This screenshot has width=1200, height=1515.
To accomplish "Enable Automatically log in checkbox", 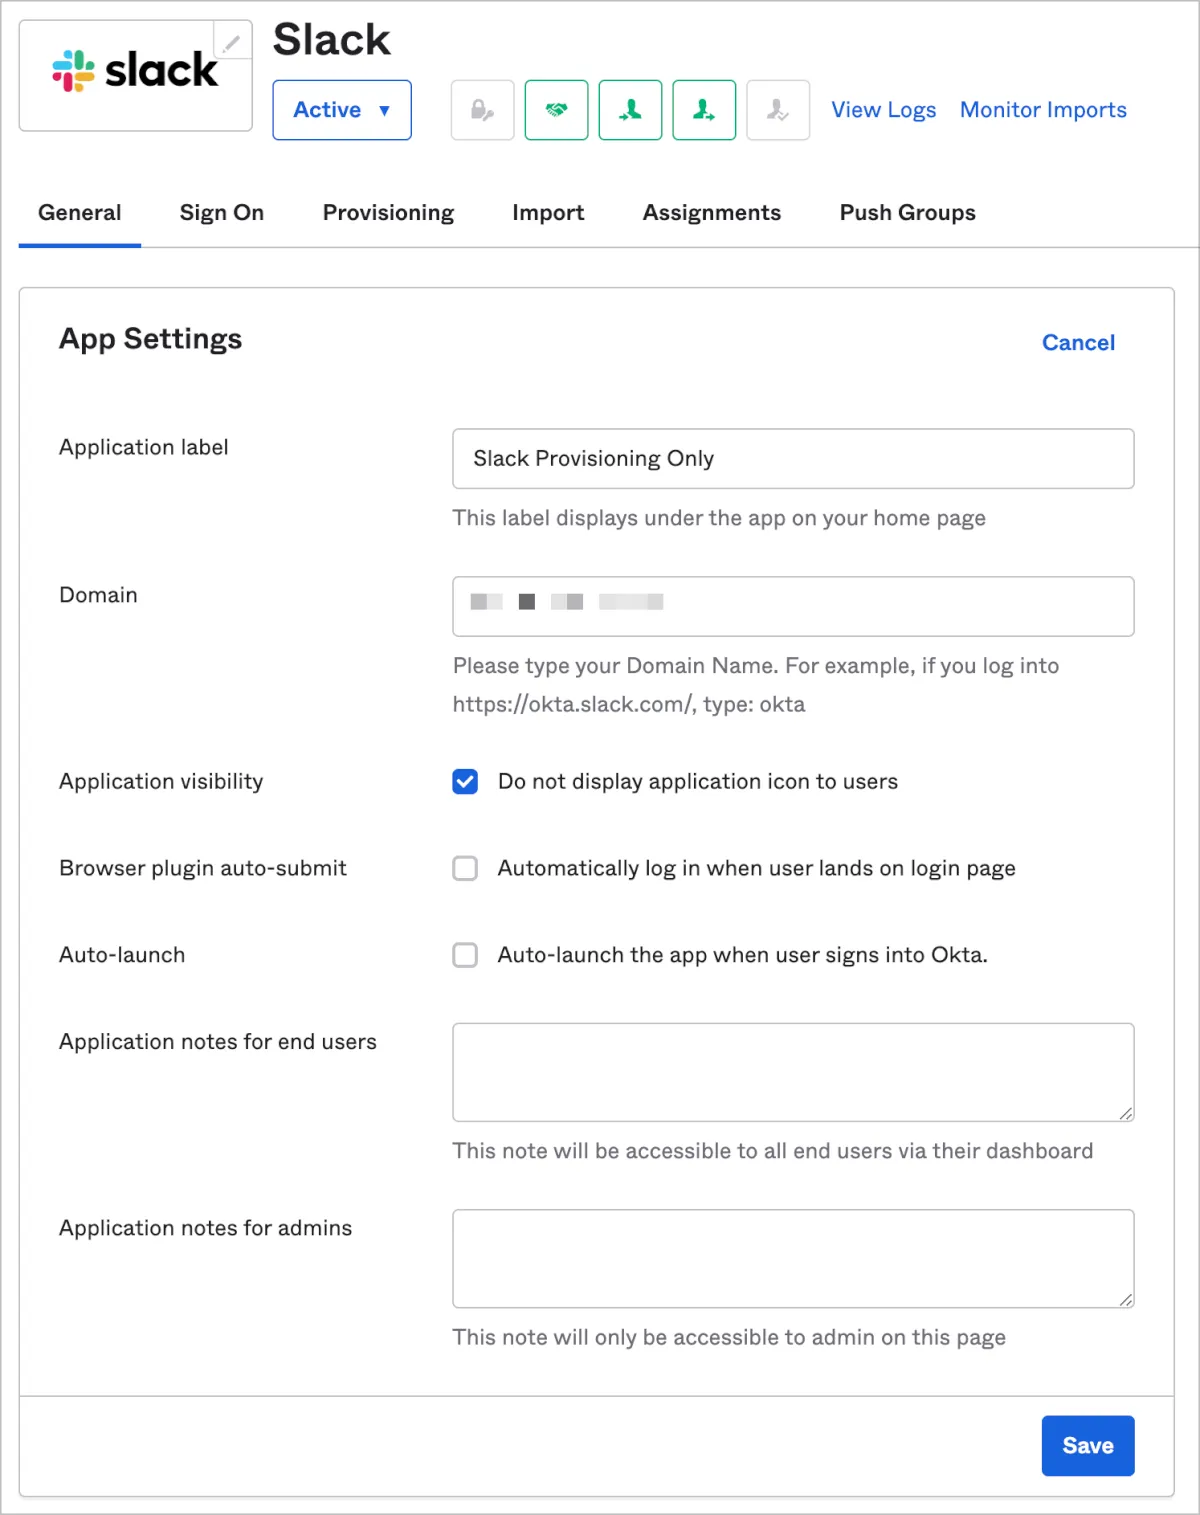I will tap(465, 868).
